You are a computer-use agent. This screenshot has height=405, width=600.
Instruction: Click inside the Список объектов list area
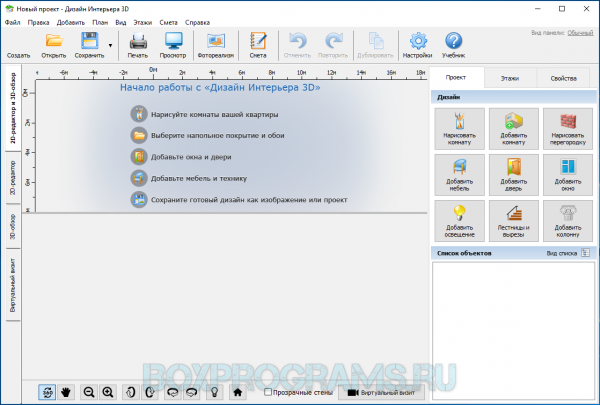(514, 331)
